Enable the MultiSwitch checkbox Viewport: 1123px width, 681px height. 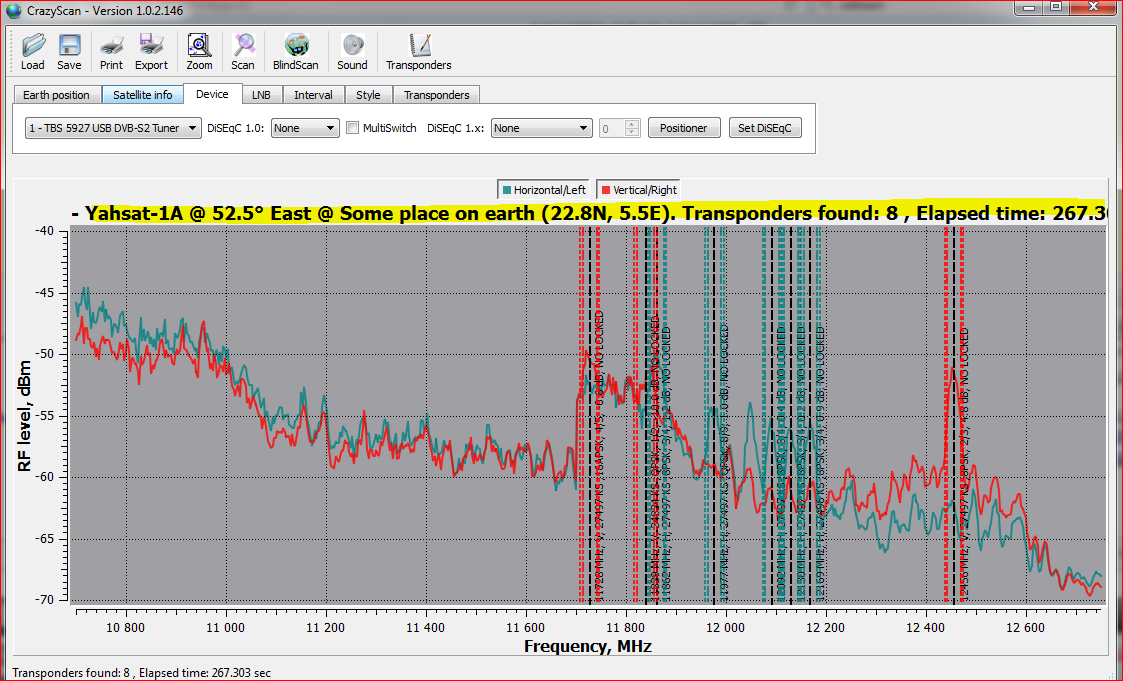(x=353, y=128)
